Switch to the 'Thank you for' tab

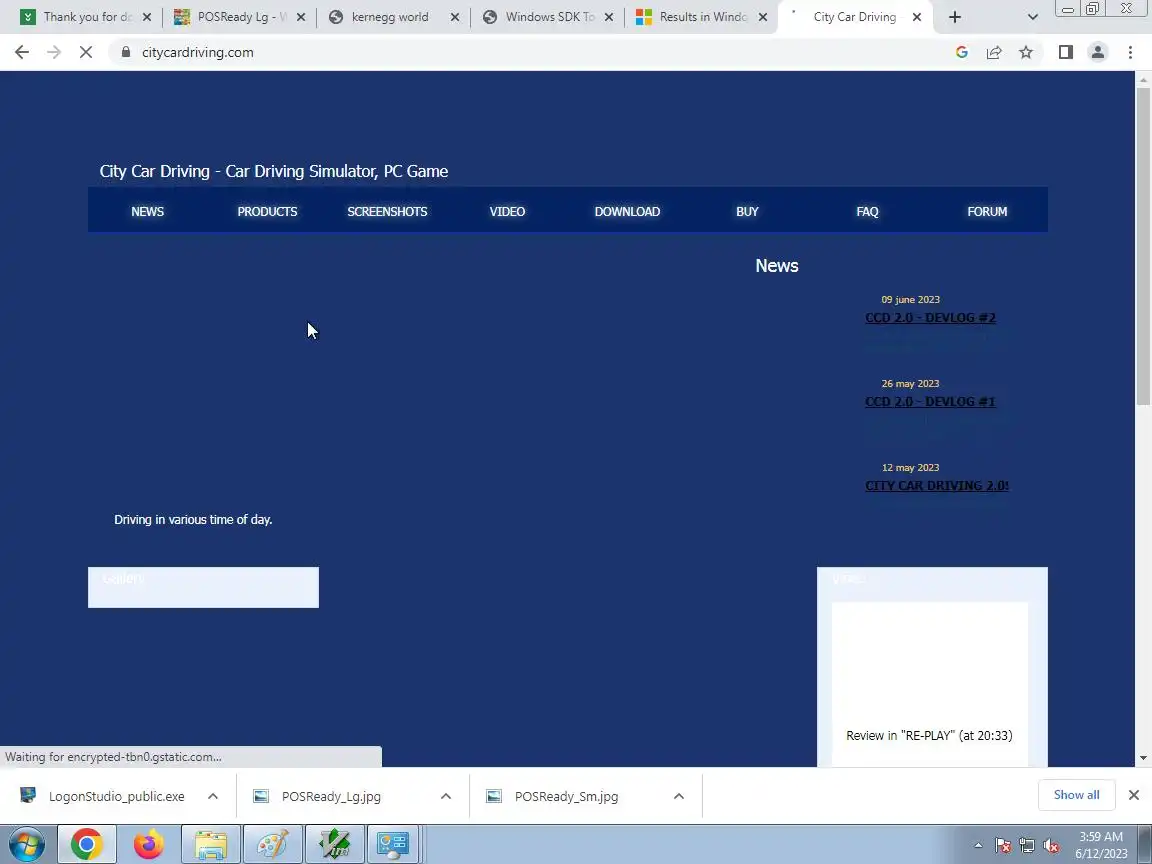click(87, 17)
